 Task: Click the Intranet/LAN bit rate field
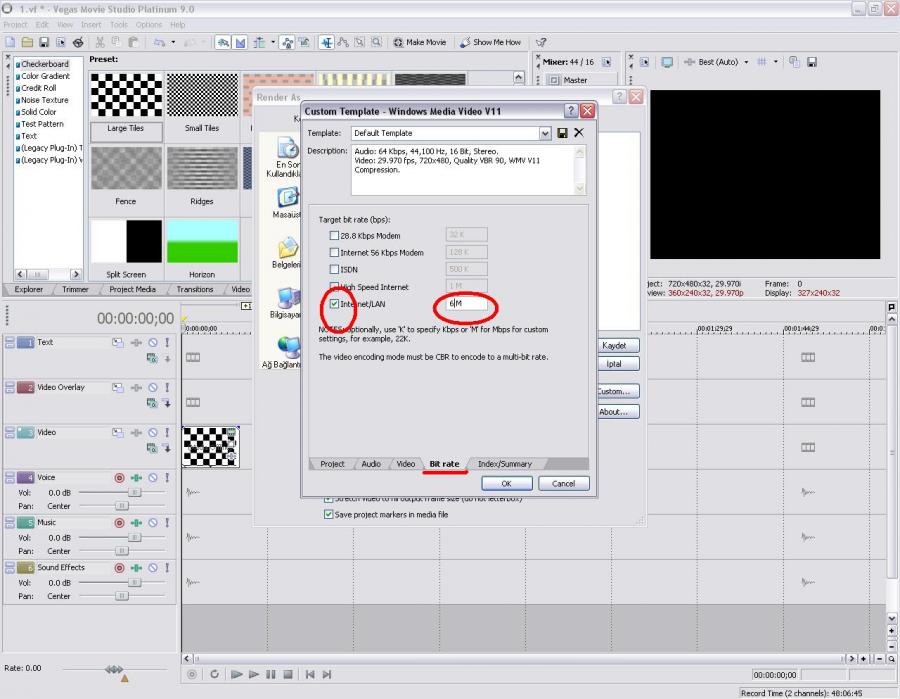pos(467,303)
